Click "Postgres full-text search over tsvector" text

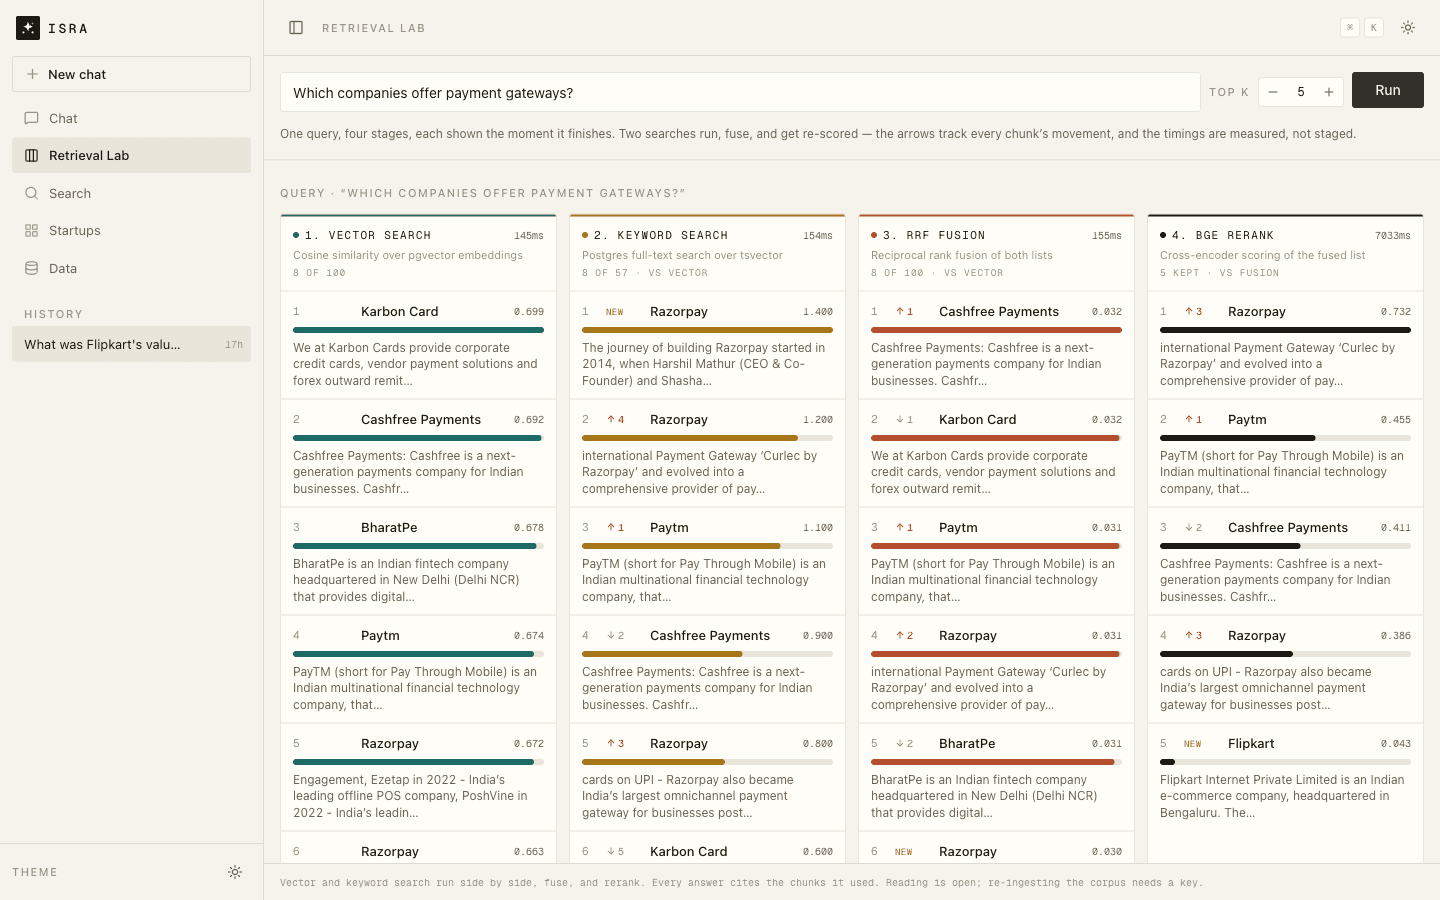coord(682,255)
